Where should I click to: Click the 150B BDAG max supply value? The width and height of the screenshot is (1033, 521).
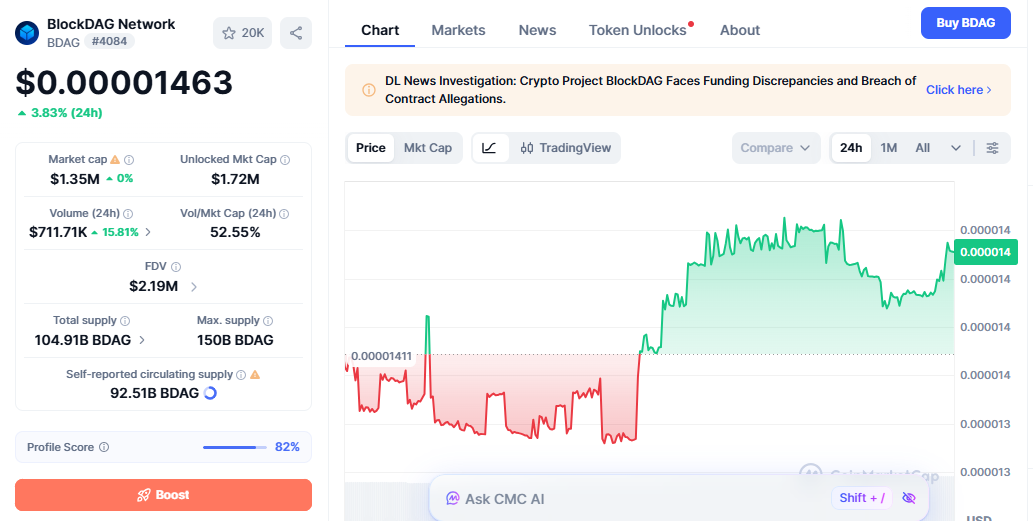click(x=235, y=341)
